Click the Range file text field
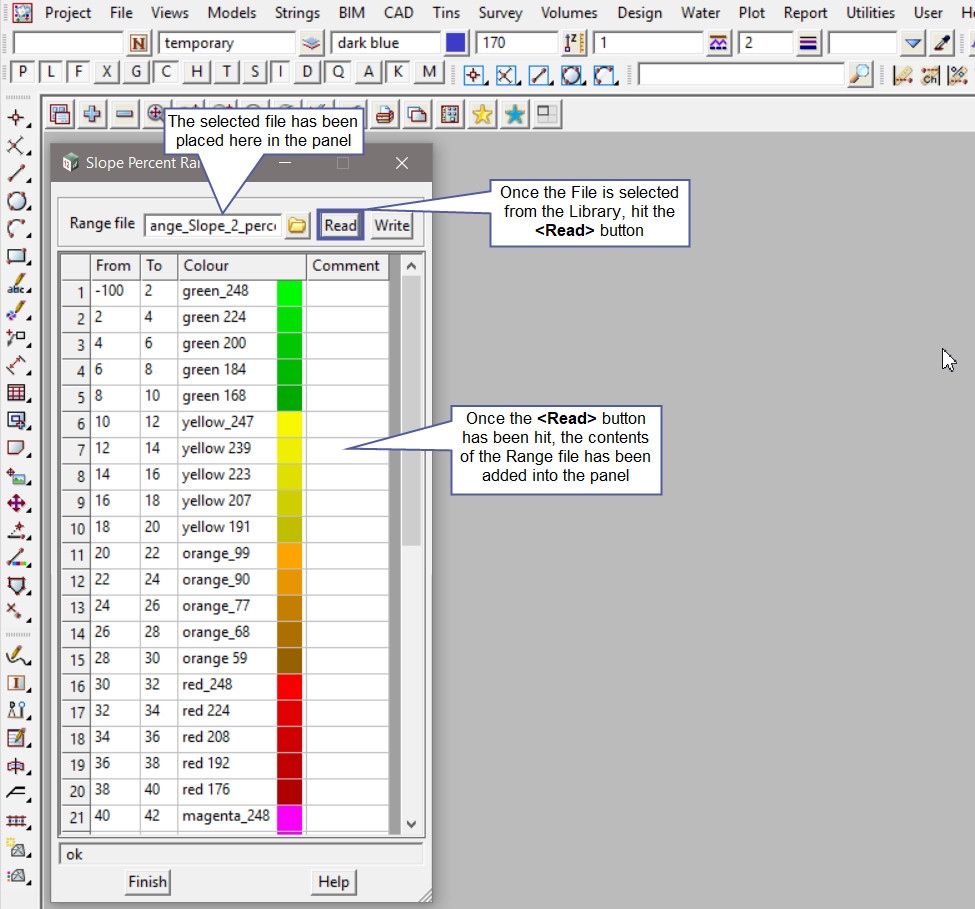975x909 pixels. pos(211,226)
